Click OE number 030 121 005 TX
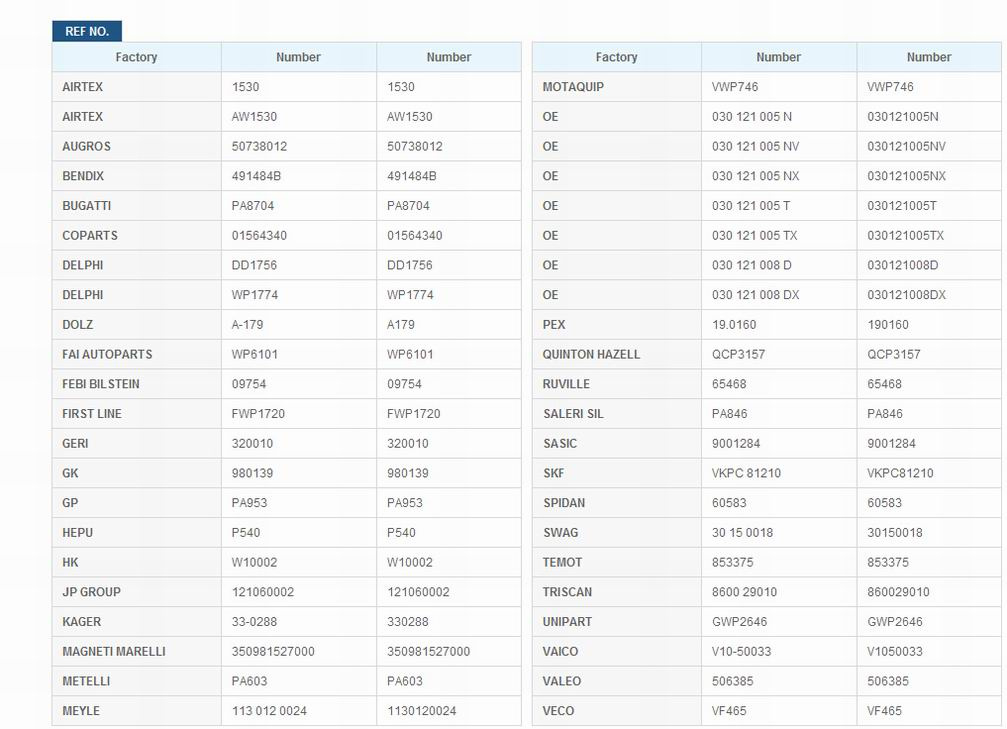This screenshot has height=729, width=1007. click(754, 236)
